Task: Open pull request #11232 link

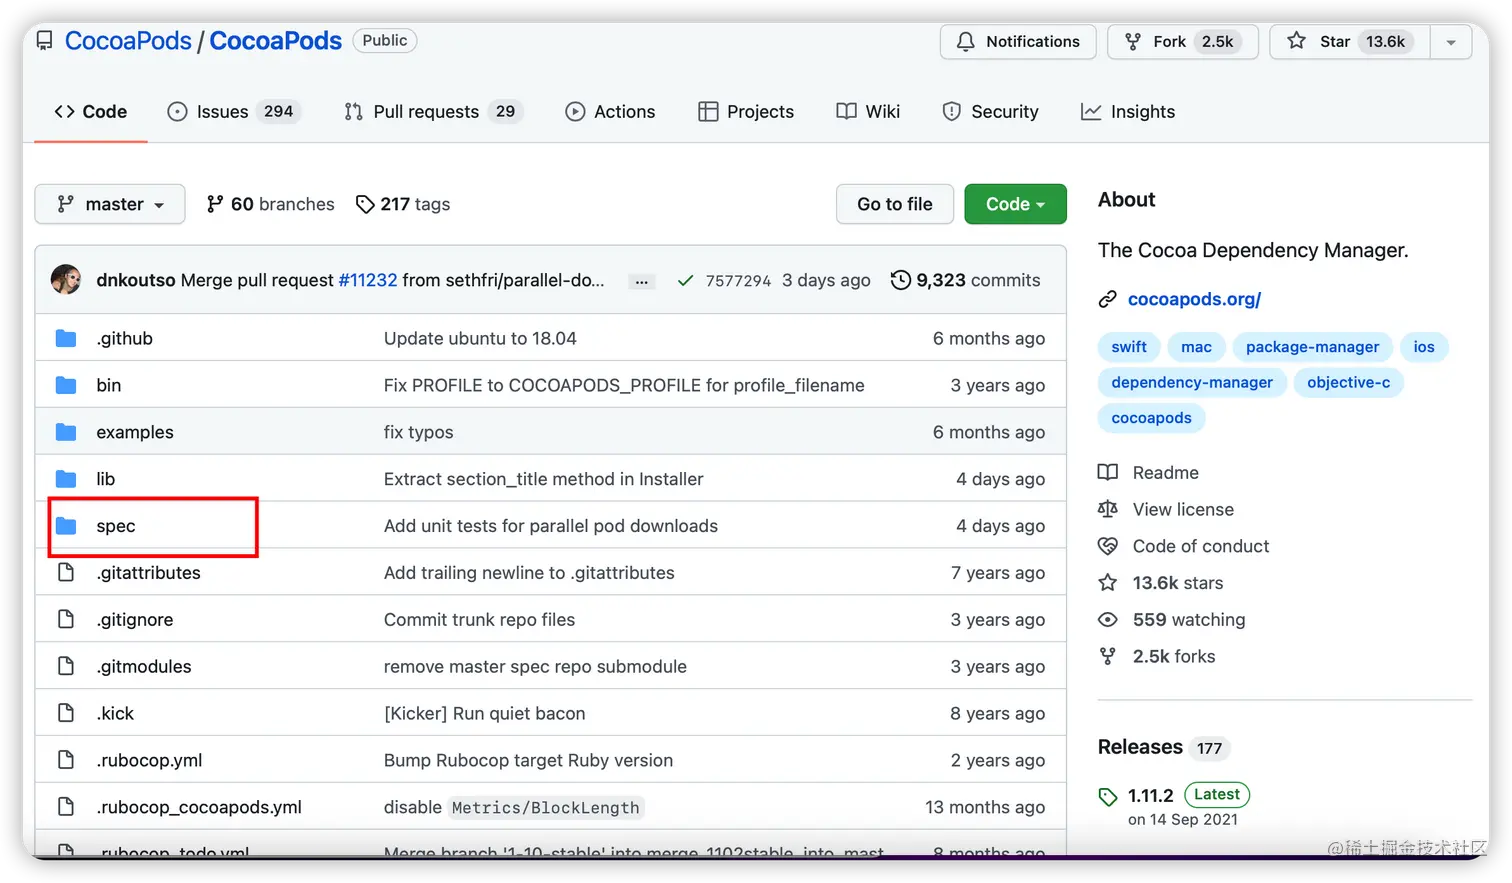Action: tap(368, 281)
